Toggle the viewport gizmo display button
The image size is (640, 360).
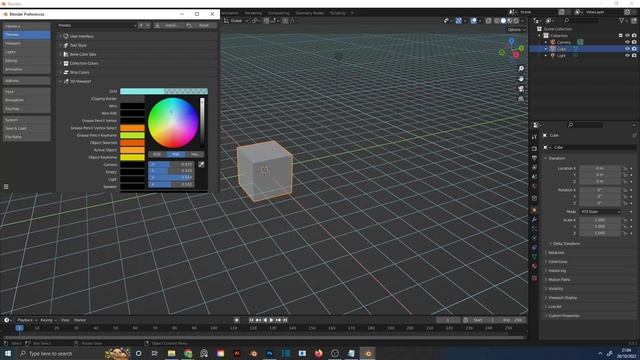point(459,20)
